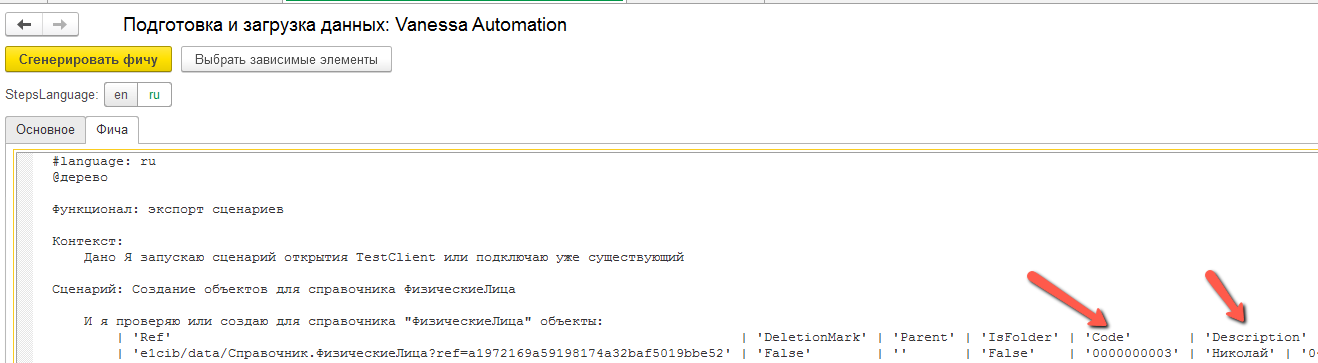The width and height of the screenshot is (1318, 363).
Task: Click Выбрать зависимые элементы button
Action: click(286, 60)
